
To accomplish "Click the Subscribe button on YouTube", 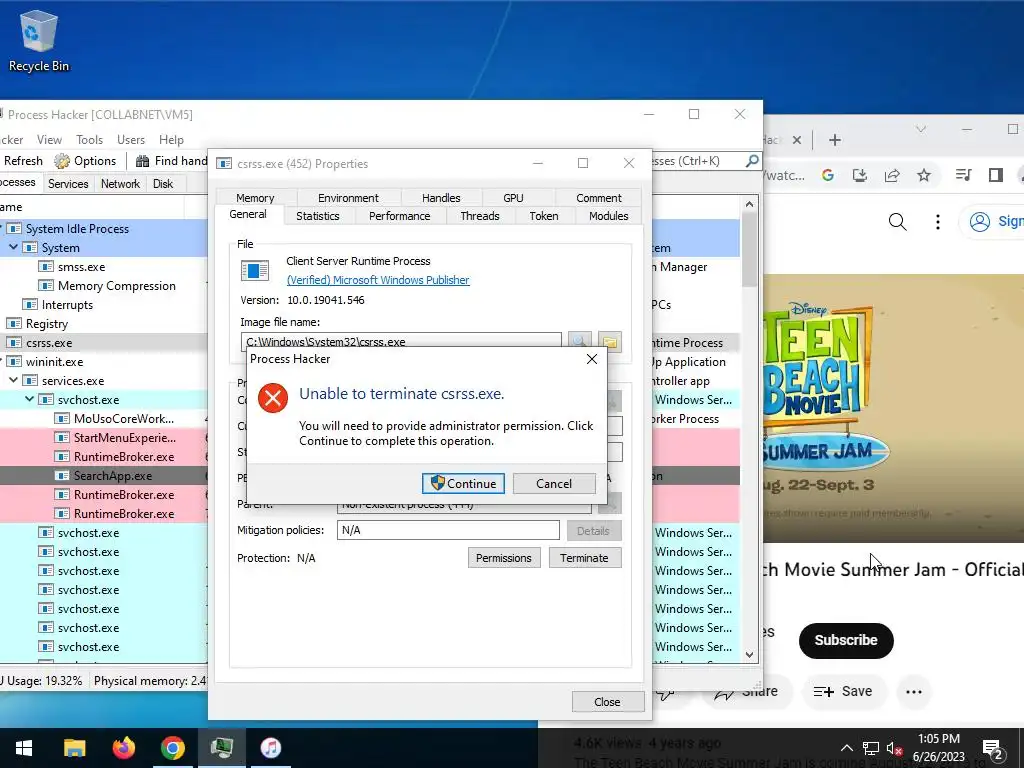I will (846, 640).
